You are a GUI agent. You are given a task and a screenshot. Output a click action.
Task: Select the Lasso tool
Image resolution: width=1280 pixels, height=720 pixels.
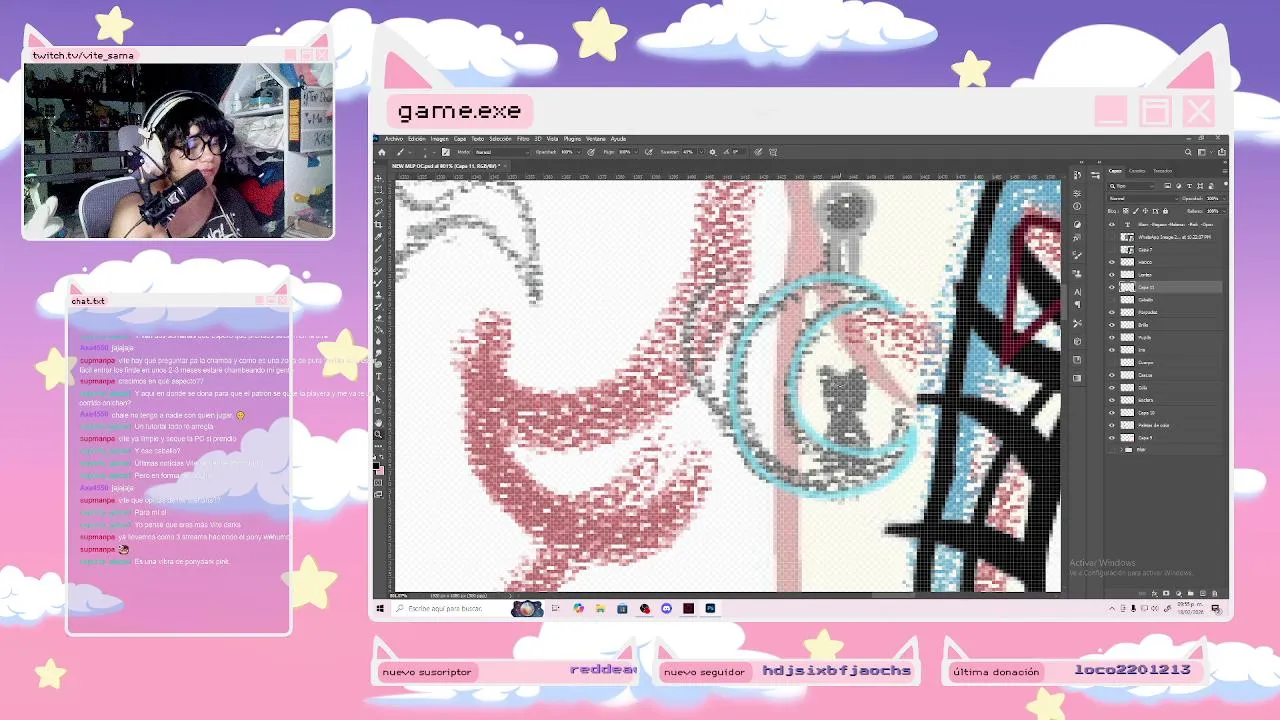(x=378, y=201)
